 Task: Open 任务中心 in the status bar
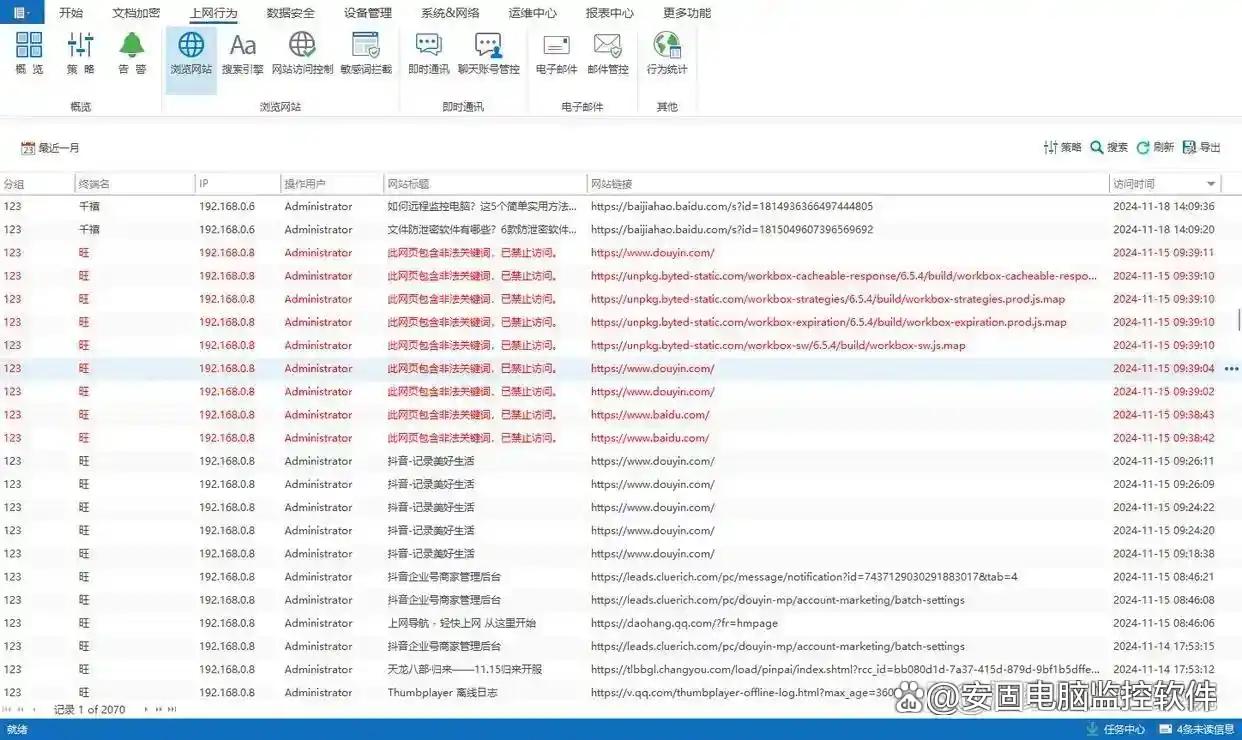point(1116,729)
